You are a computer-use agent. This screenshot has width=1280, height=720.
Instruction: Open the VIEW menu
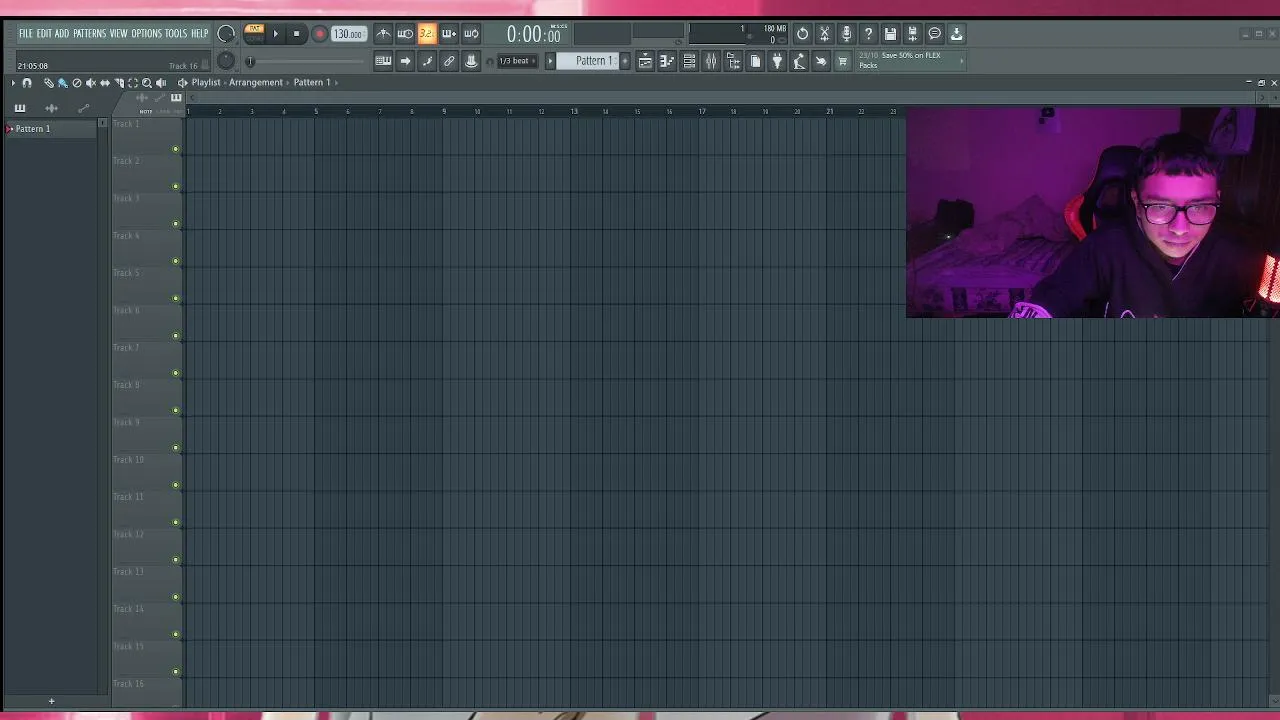pos(118,34)
